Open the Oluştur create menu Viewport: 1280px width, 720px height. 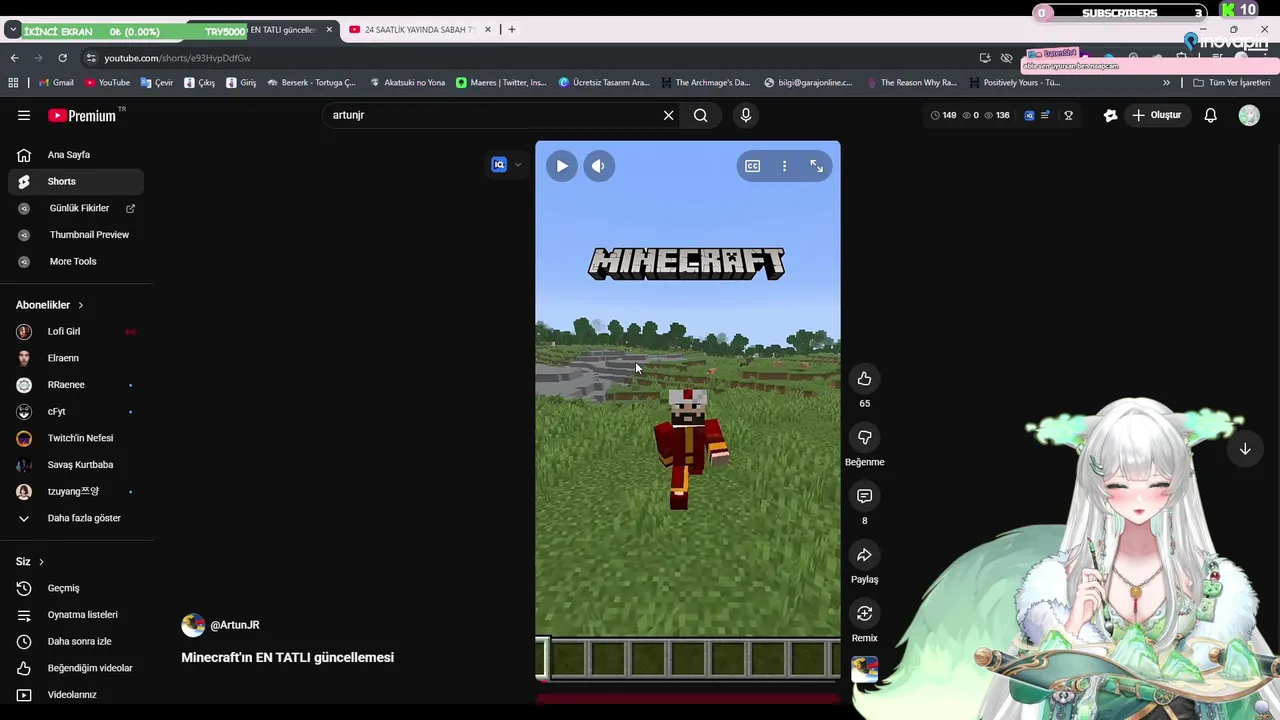(1157, 115)
